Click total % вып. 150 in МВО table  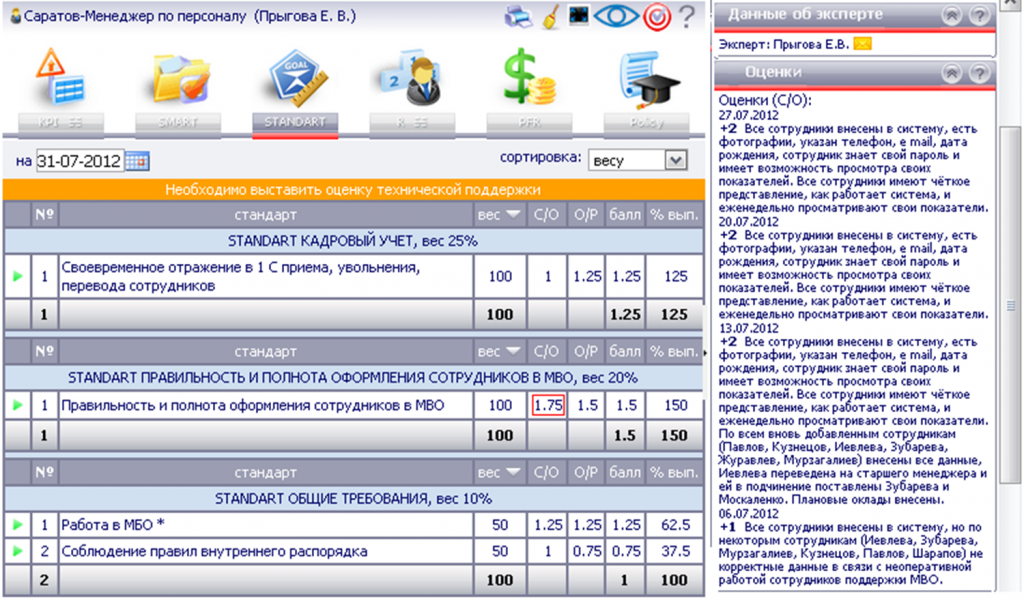pyautogui.click(x=674, y=435)
